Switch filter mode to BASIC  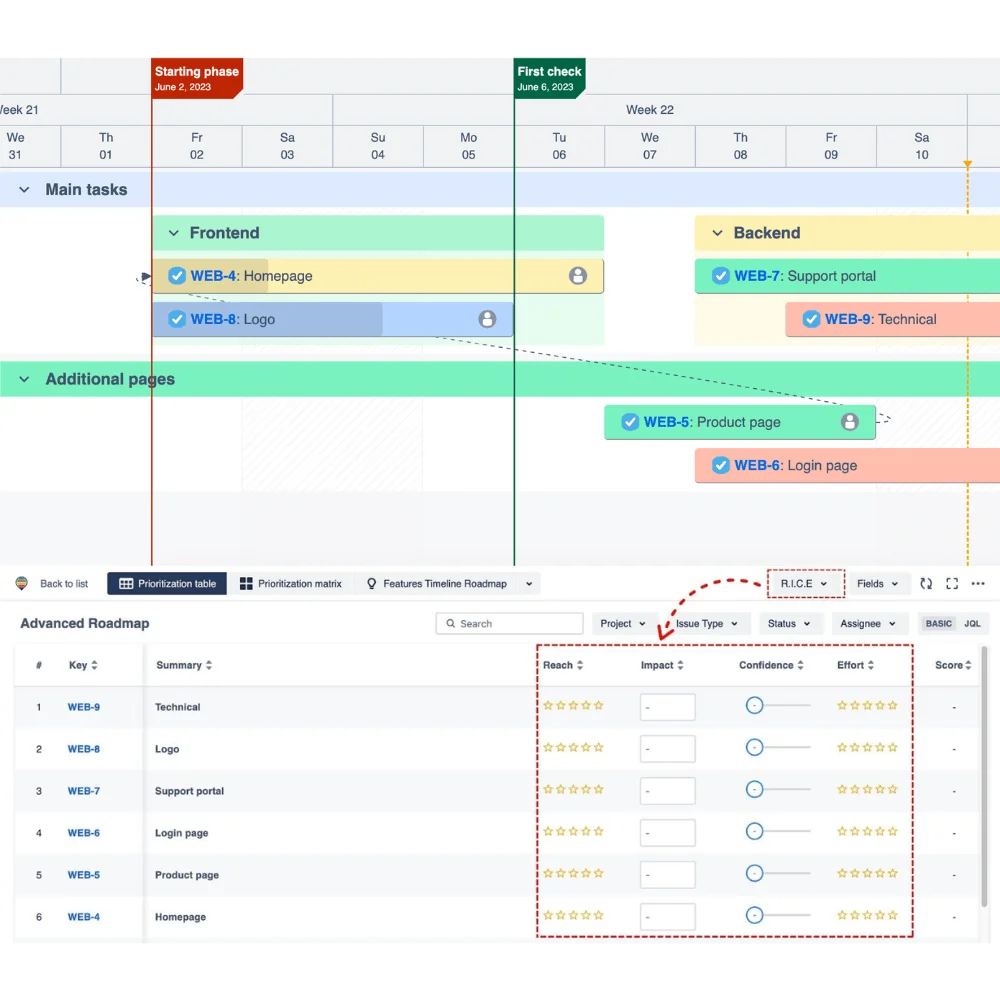click(938, 623)
